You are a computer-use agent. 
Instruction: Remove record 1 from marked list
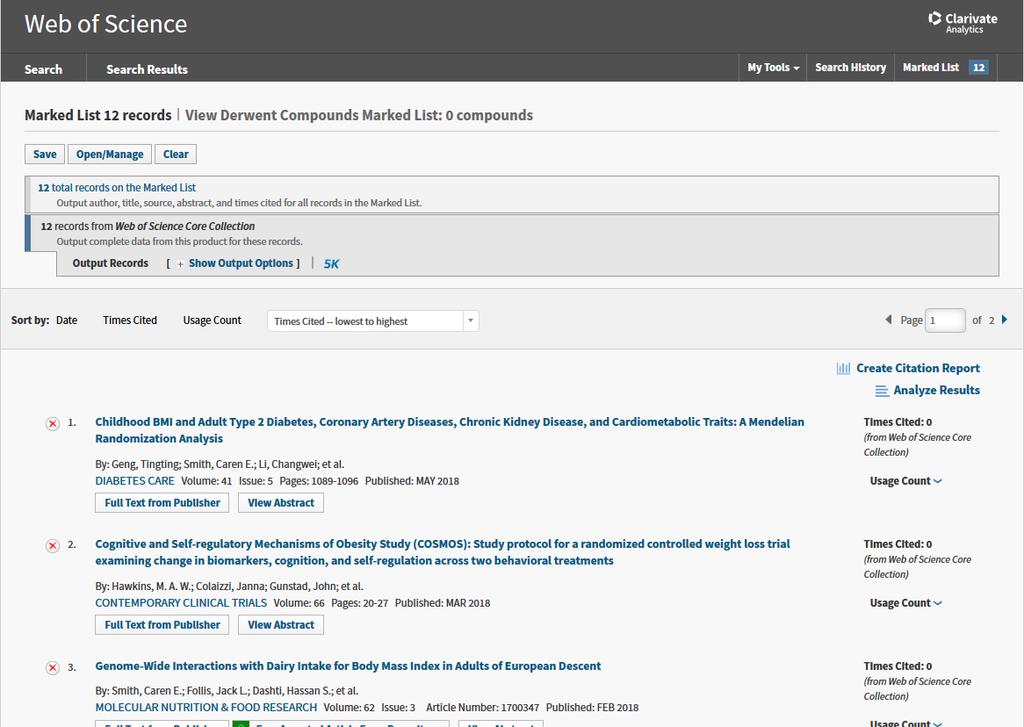pyautogui.click(x=53, y=423)
